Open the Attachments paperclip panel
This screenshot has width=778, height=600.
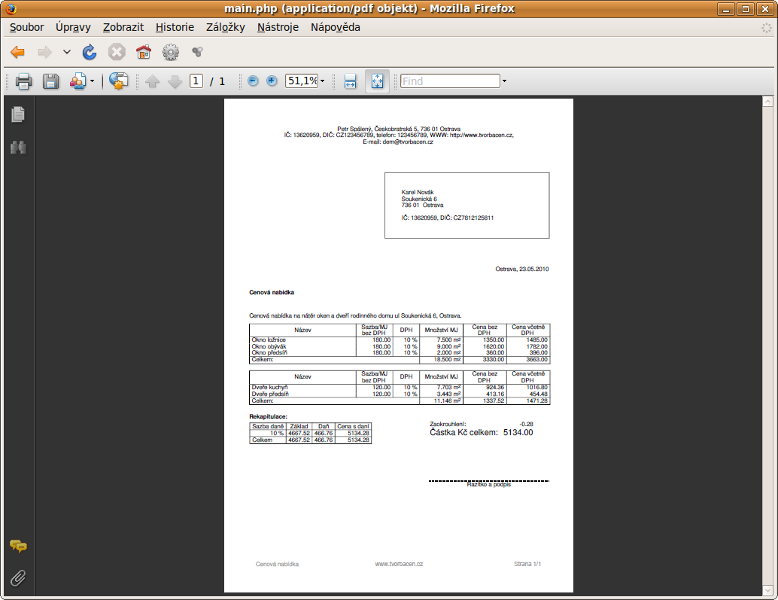18,578
